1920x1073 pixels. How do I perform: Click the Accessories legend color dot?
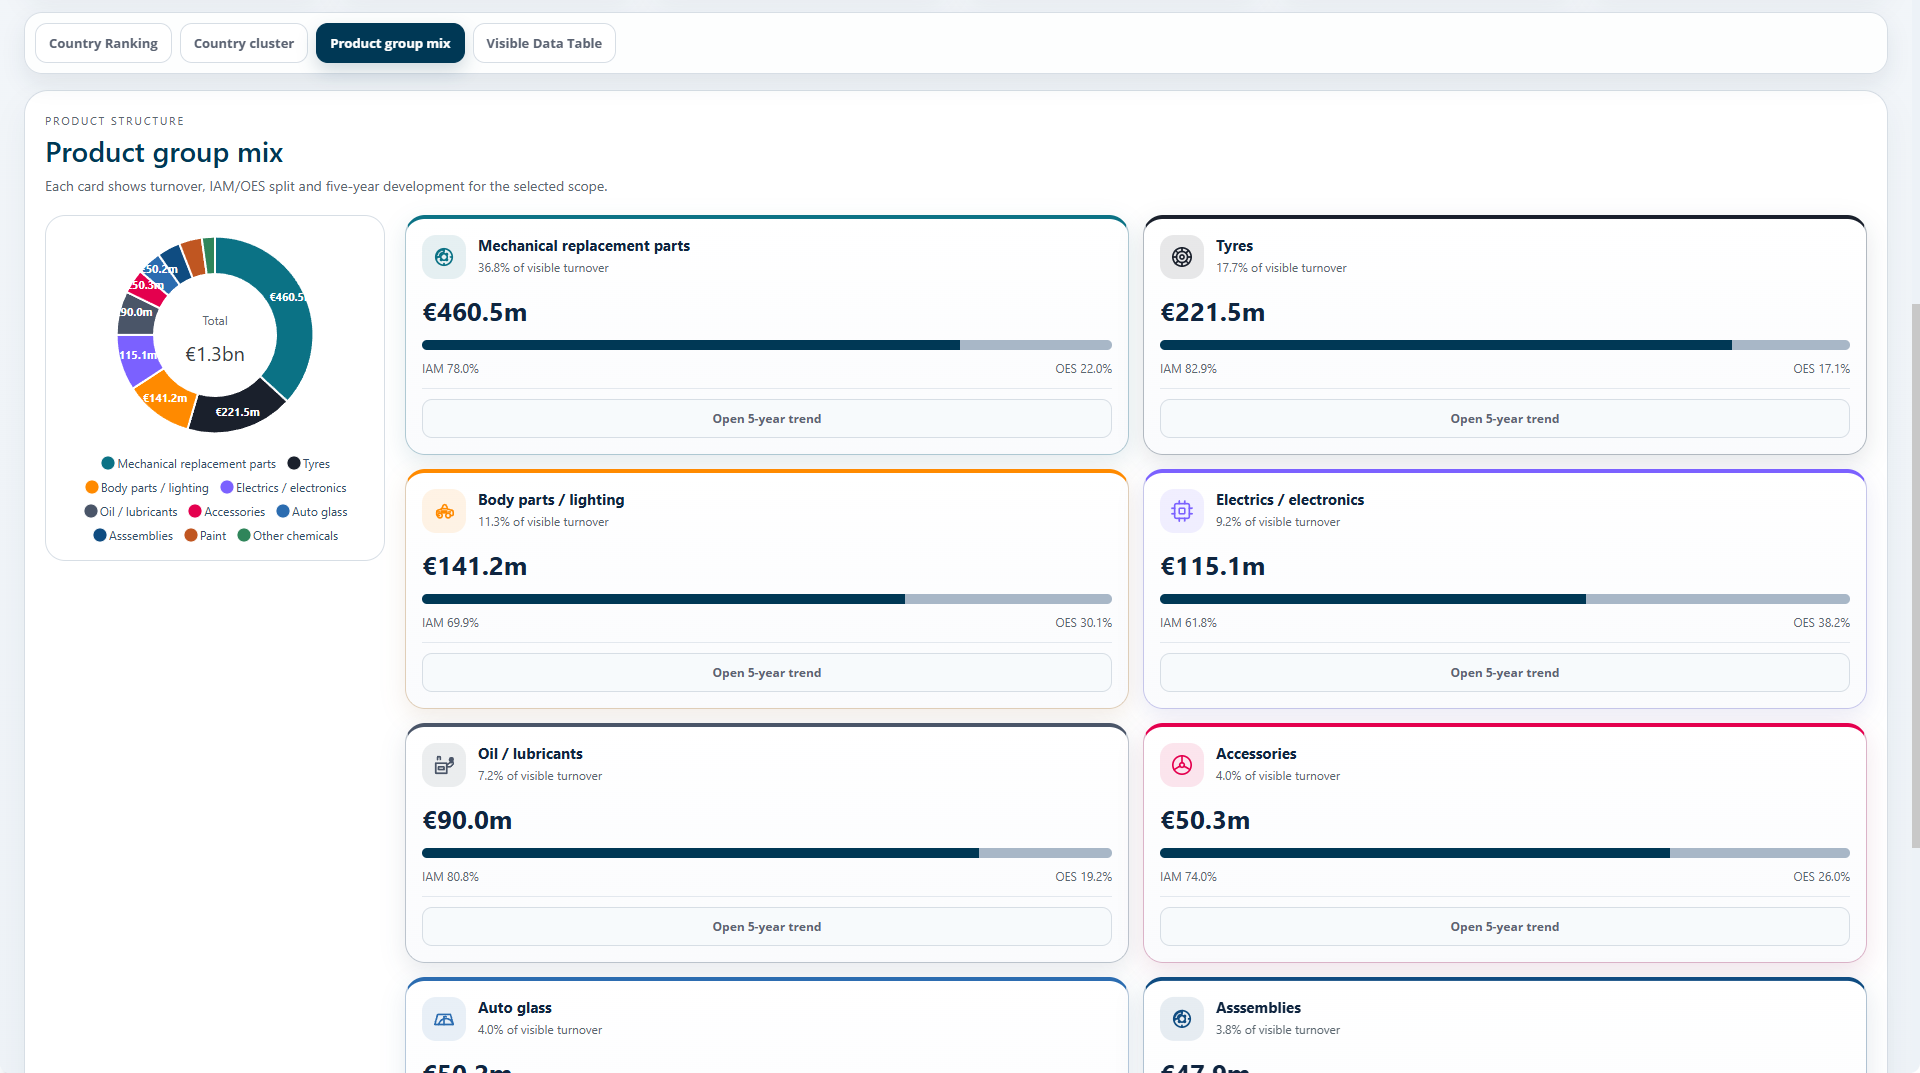coord(195,511)
